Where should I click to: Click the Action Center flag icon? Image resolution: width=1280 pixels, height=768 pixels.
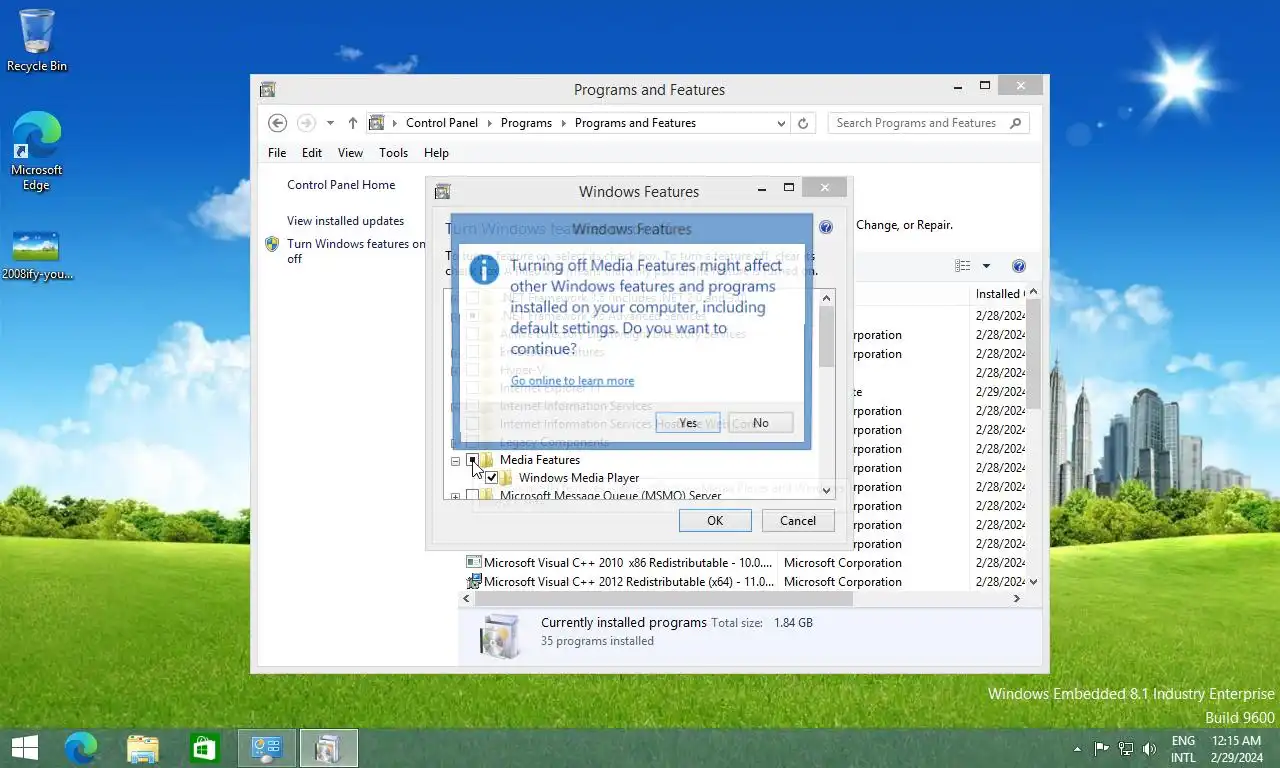point(1102,748)
